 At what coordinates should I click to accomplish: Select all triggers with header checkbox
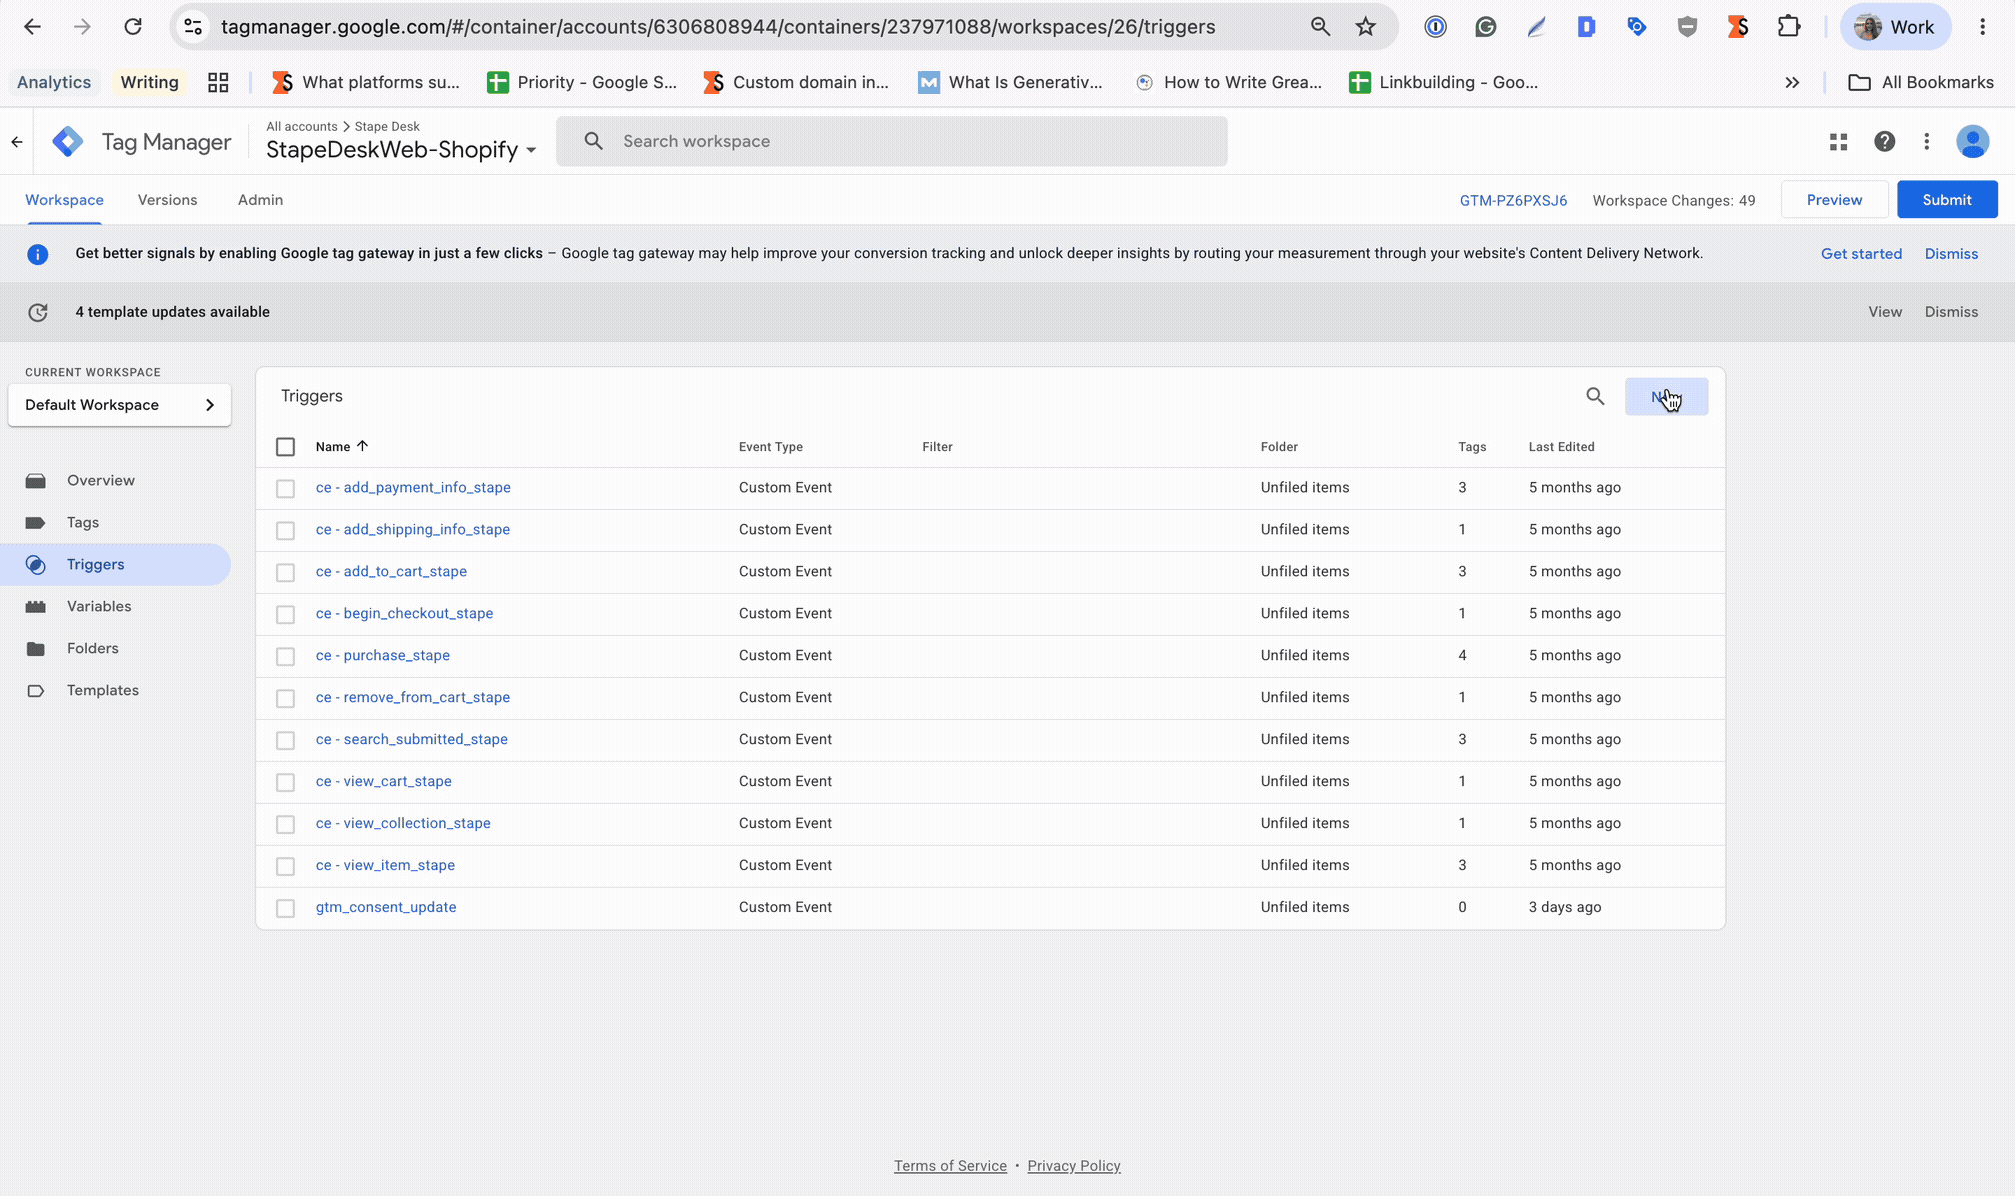[286, 447]
